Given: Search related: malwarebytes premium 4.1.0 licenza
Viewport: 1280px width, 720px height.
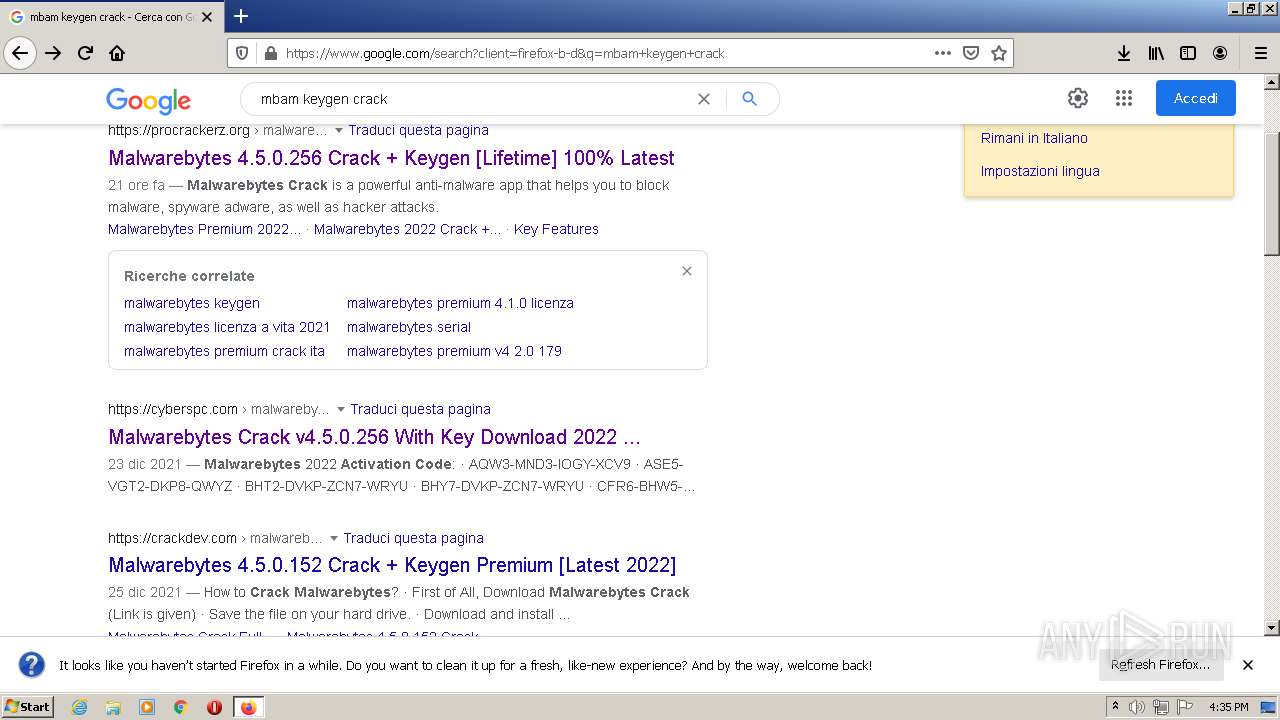Looking at the screenshot, I should tap(460, 303).
